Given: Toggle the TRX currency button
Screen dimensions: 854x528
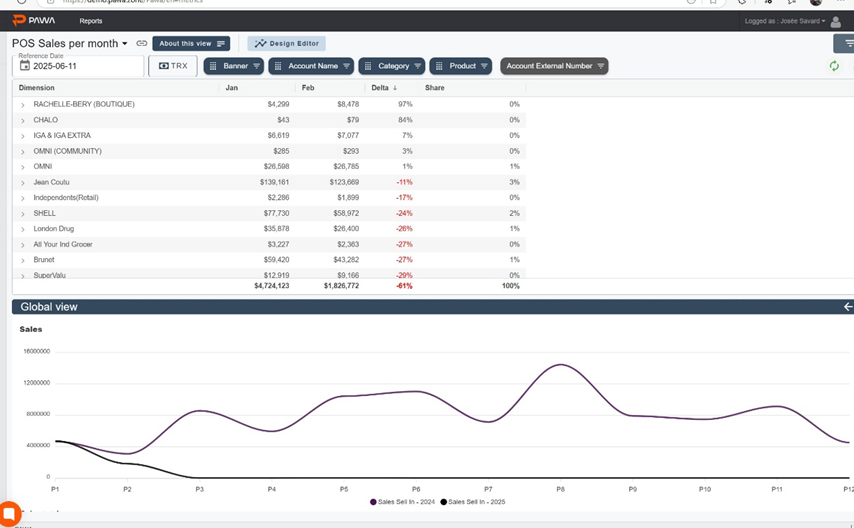Looking at the screenshot, I should tap(173, 66).
